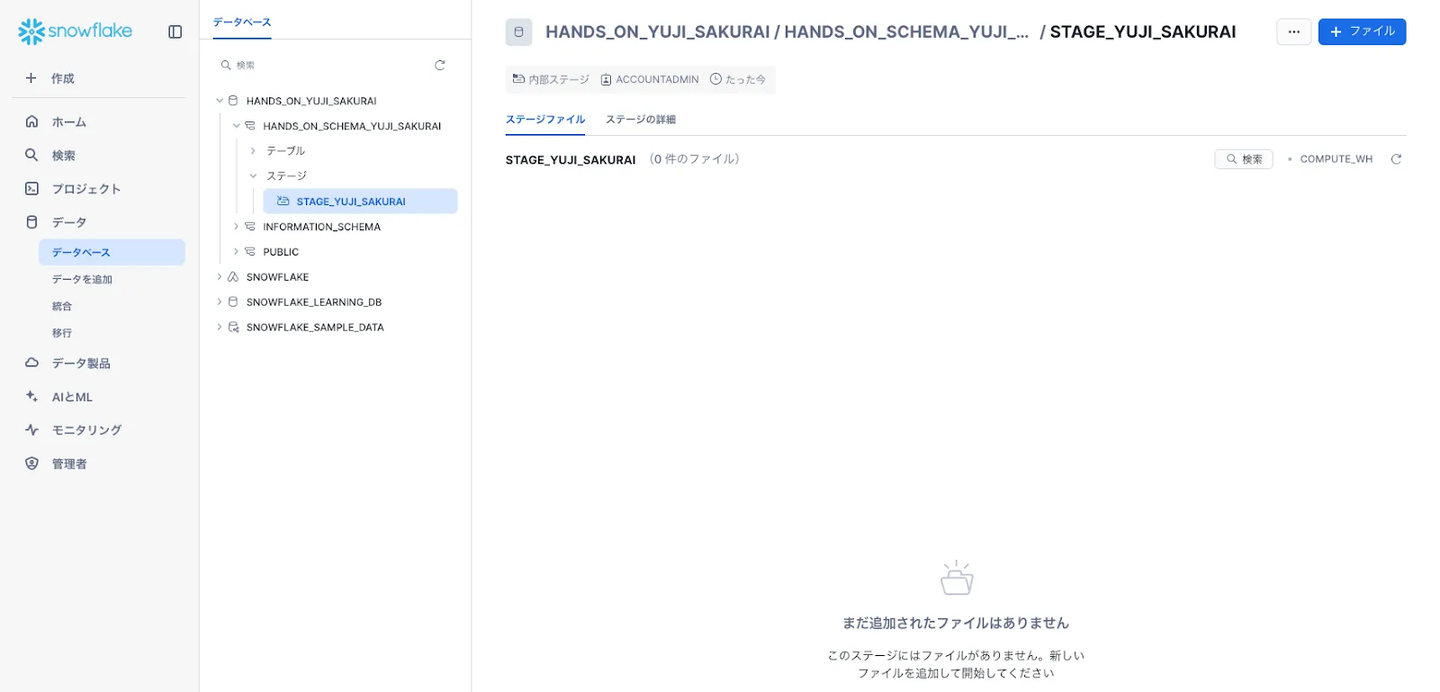Expand the INFORMATION_SCHEMA node

(x=236, y=227)
